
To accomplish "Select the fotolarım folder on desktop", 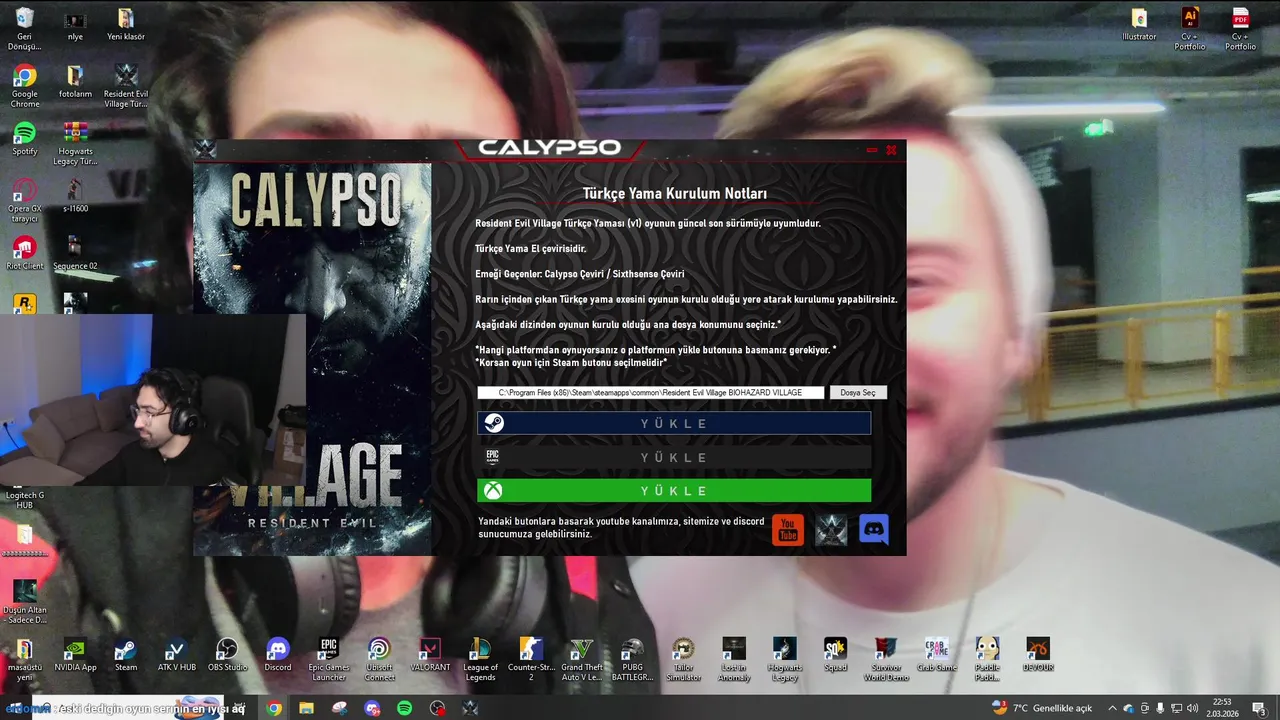I will coord(75,82).
